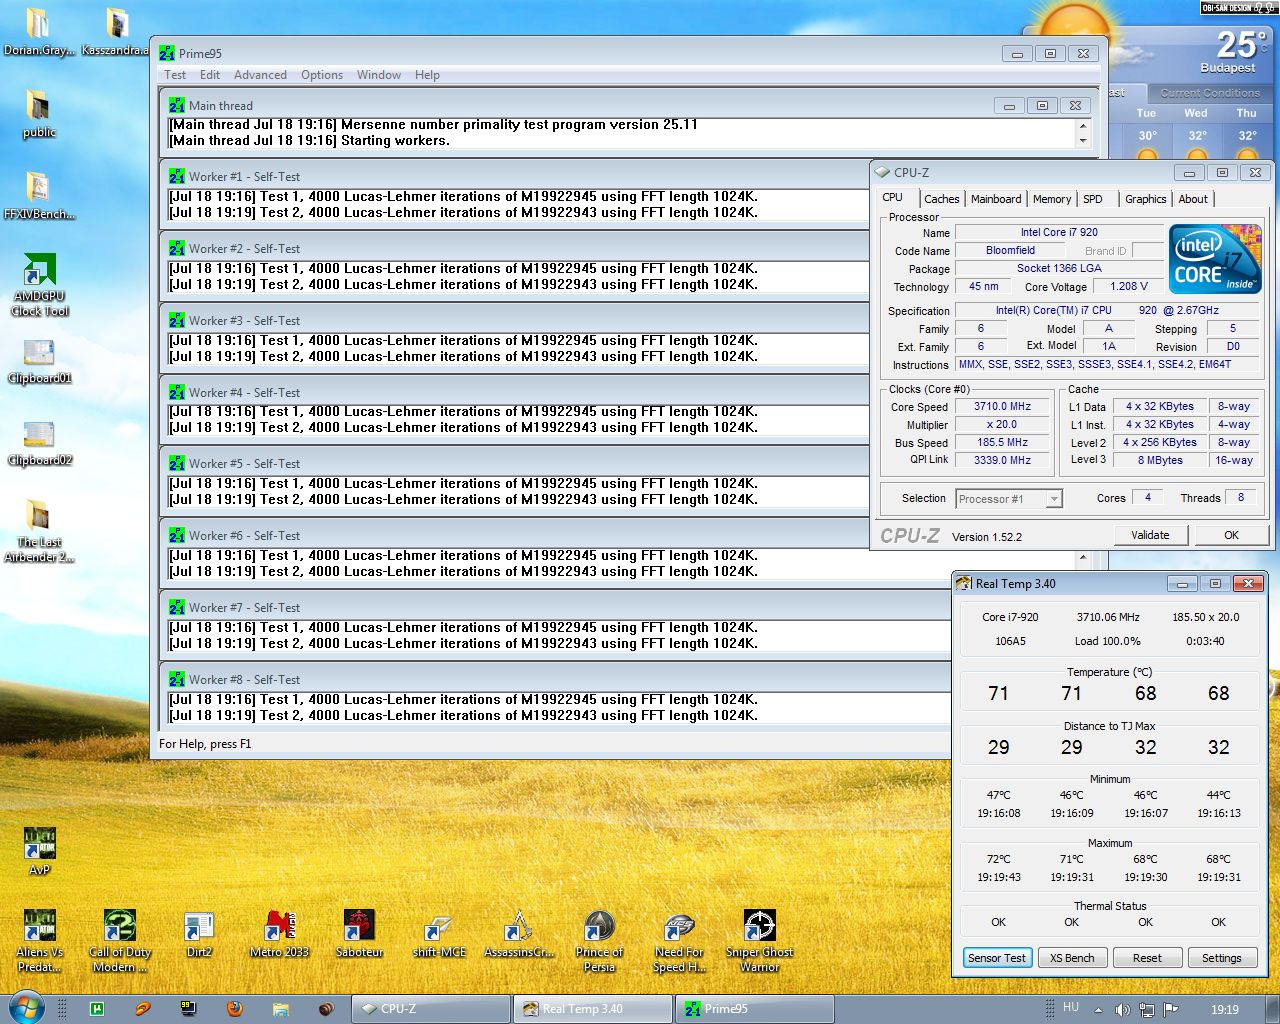
Task: Click the HU language indicator
Action: [x=1071, y=1008]
